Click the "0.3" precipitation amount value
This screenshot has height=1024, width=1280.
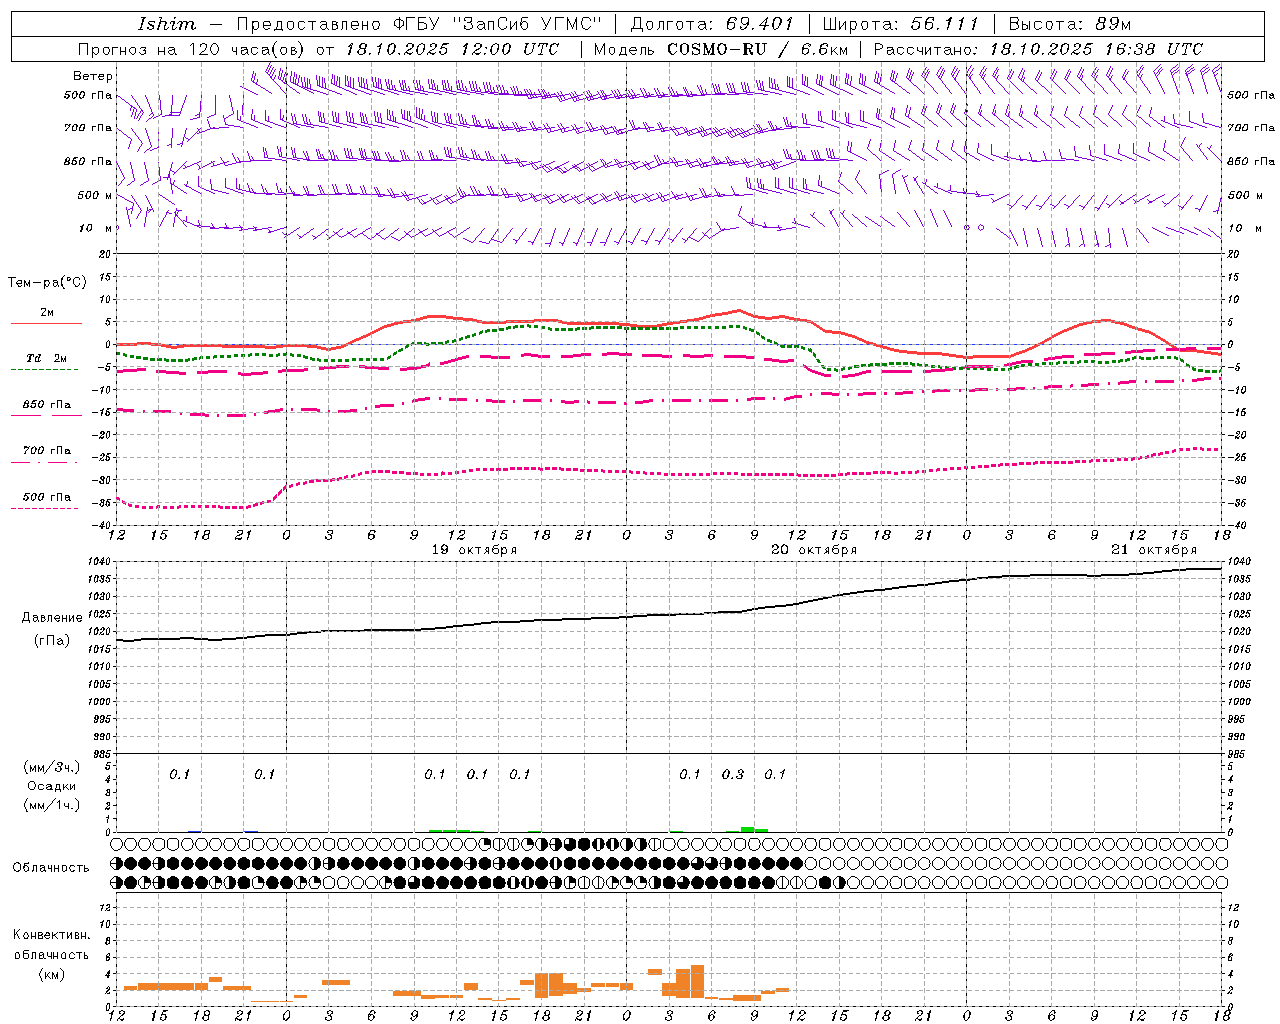point(733,775)
